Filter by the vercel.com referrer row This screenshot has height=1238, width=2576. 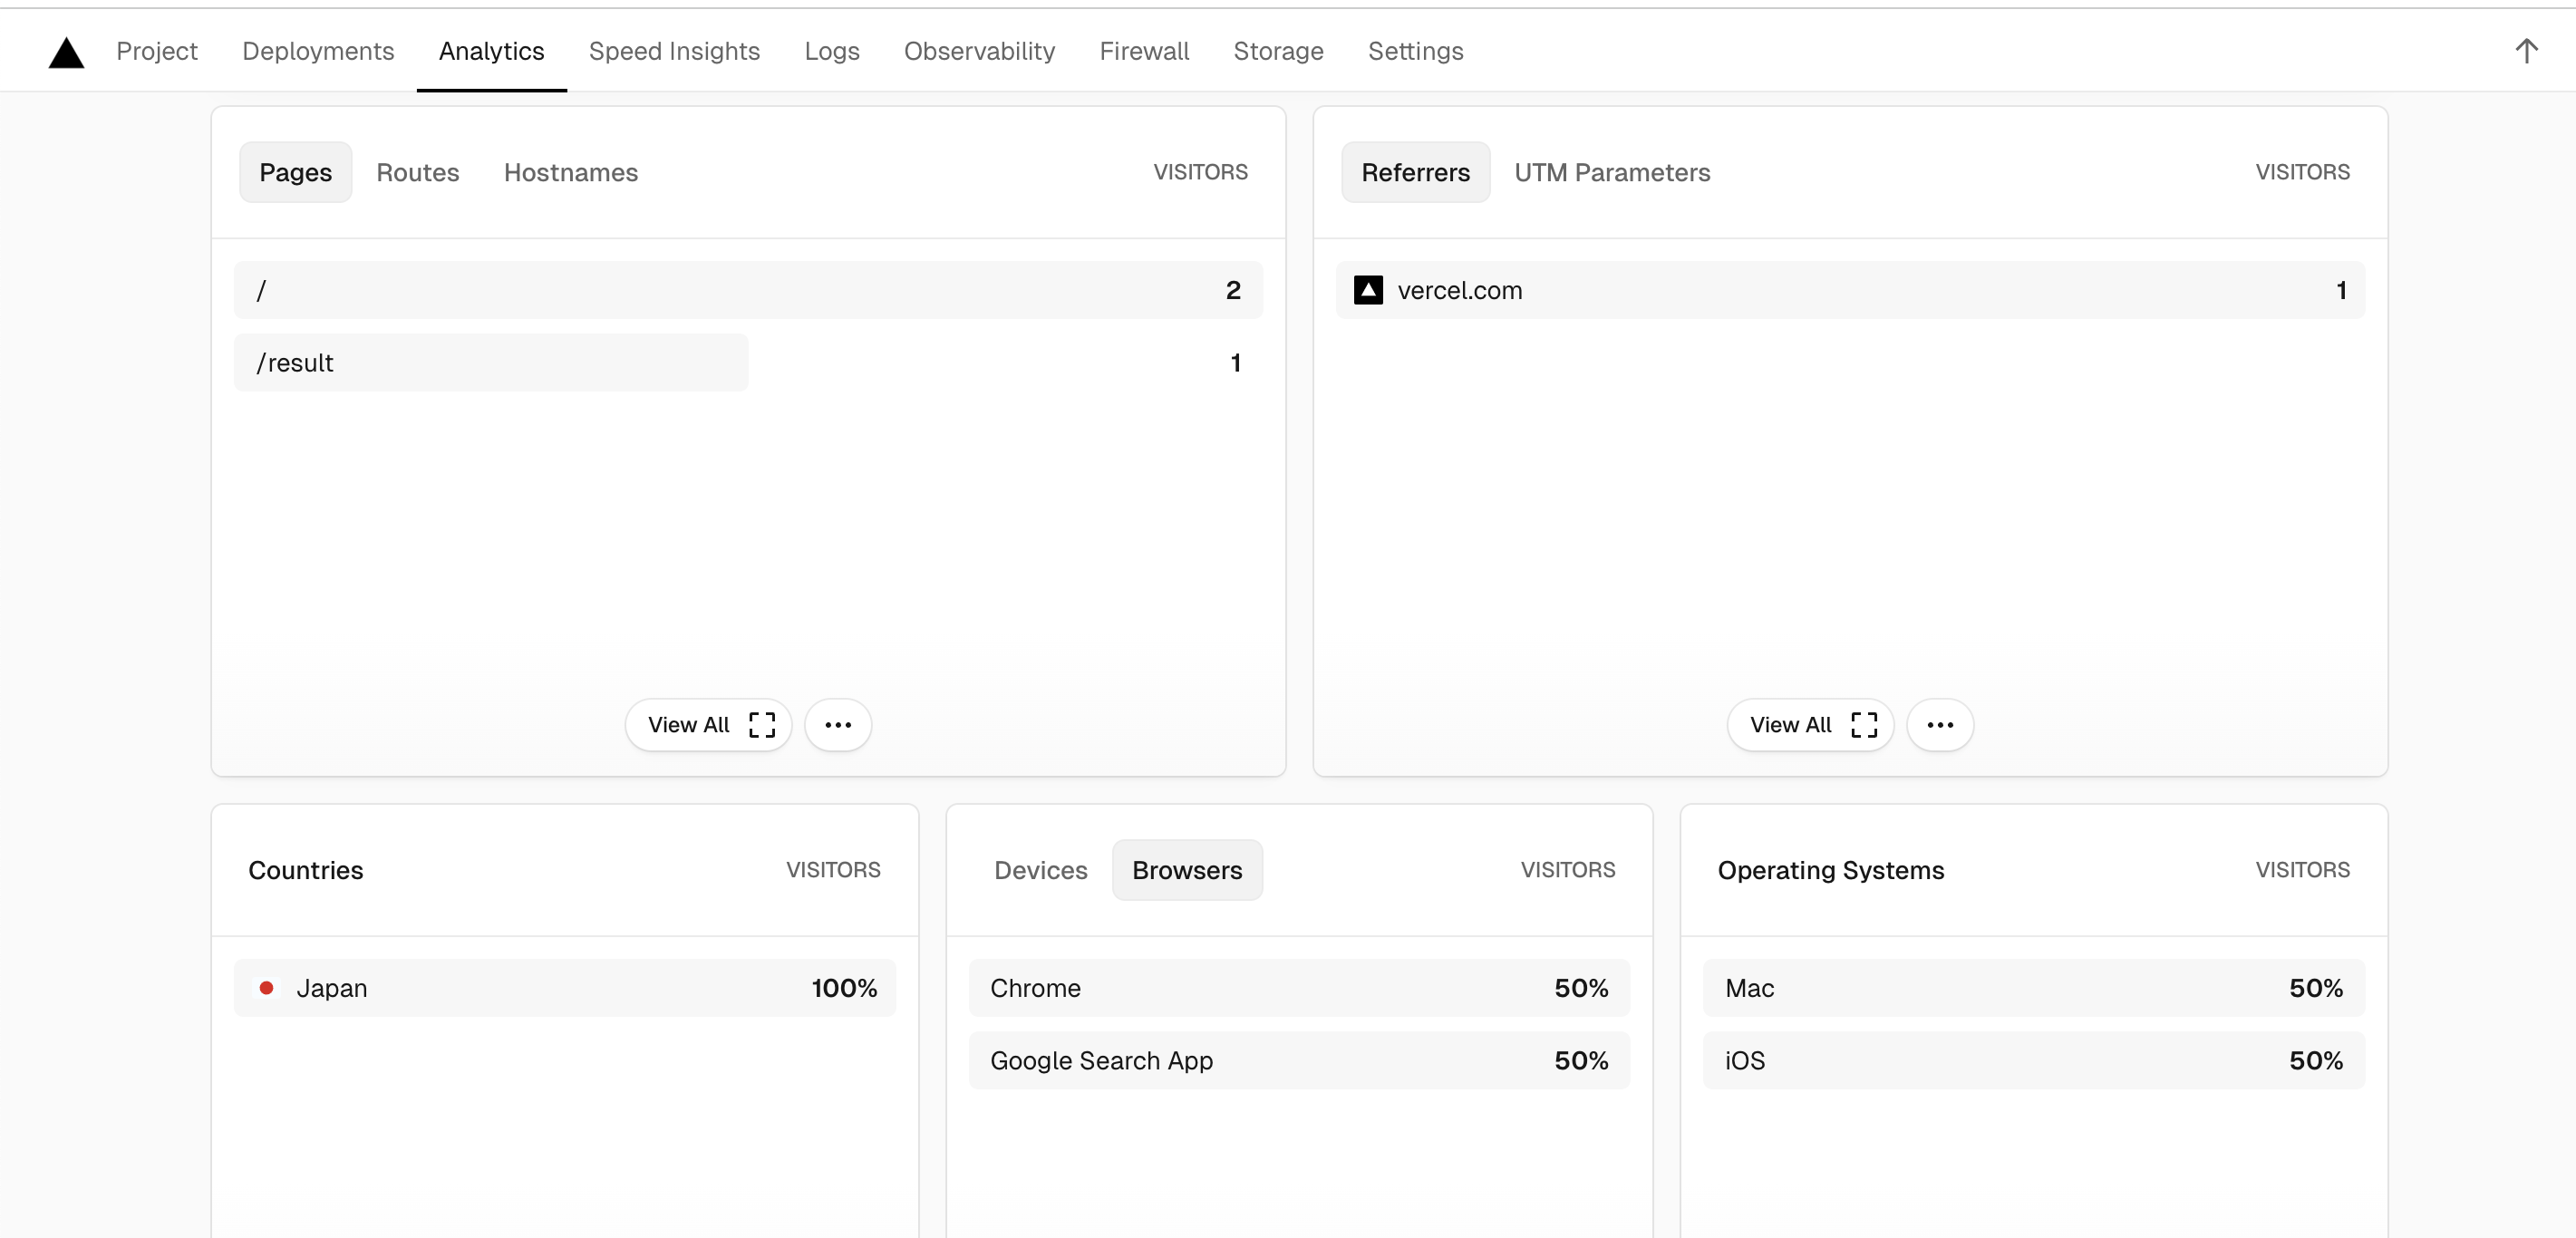coord(1849,290)
